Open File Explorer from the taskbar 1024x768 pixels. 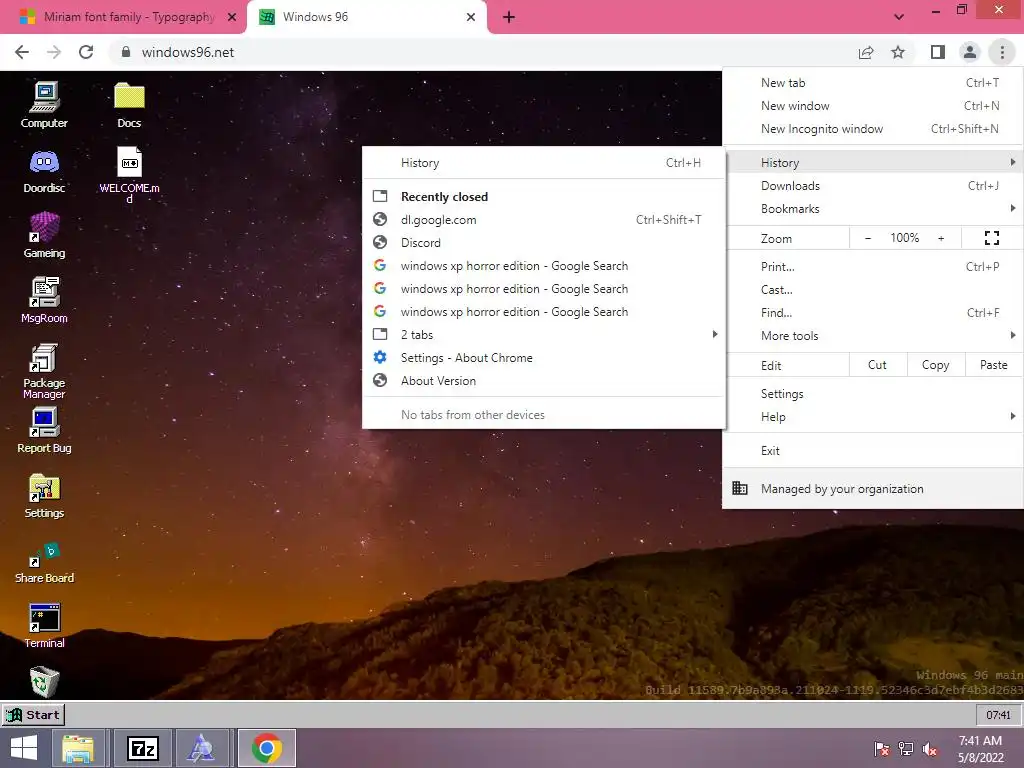tap(78, 748)
